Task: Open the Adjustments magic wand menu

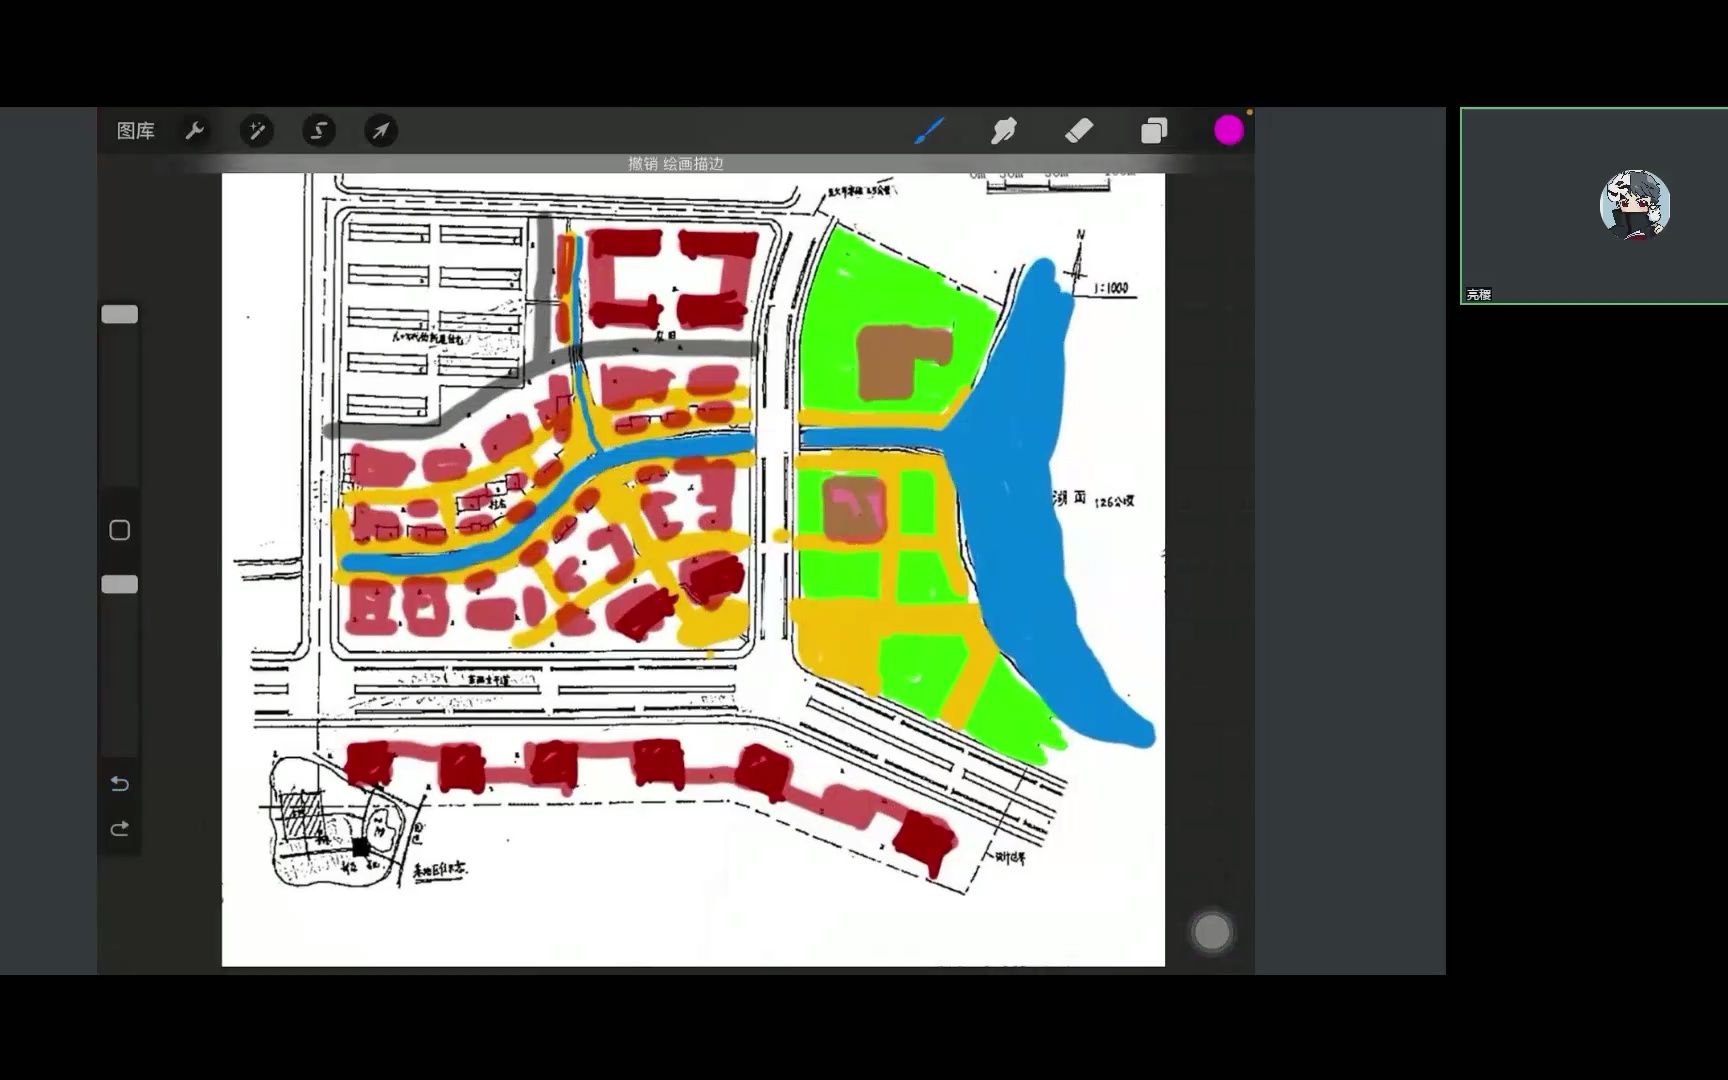Action: [x=257, y=131]
